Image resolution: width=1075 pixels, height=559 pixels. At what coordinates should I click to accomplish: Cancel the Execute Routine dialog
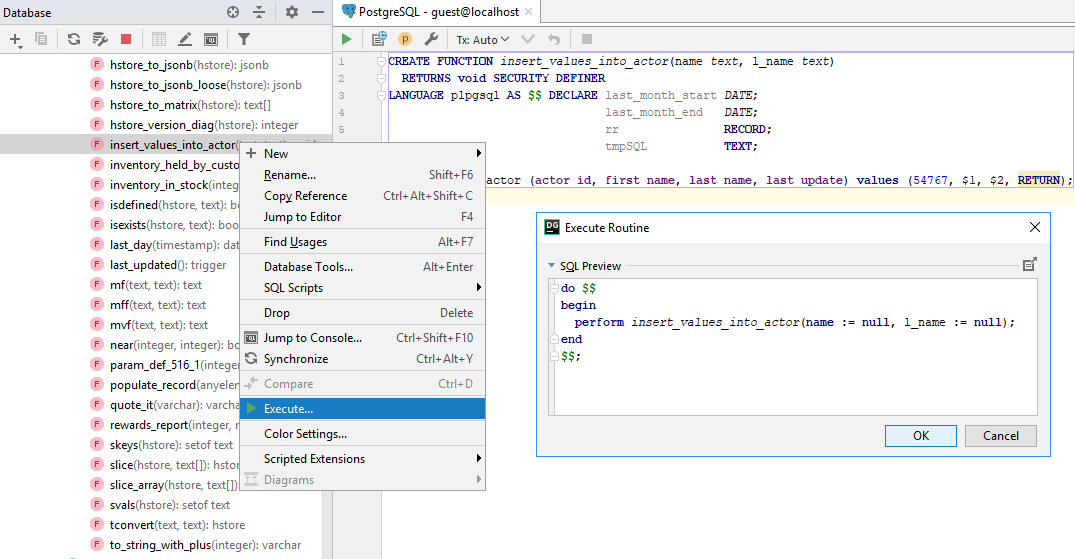pyautogui.click(x=1000, y=436)
